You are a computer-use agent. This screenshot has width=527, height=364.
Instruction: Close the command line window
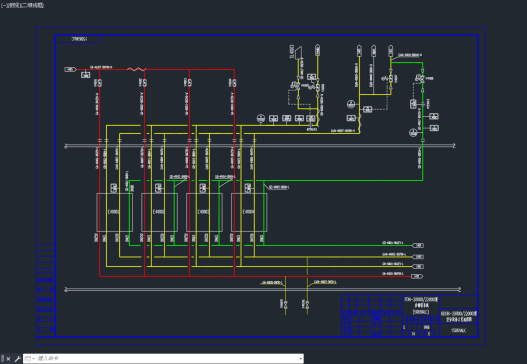click(x=8, y=359)
